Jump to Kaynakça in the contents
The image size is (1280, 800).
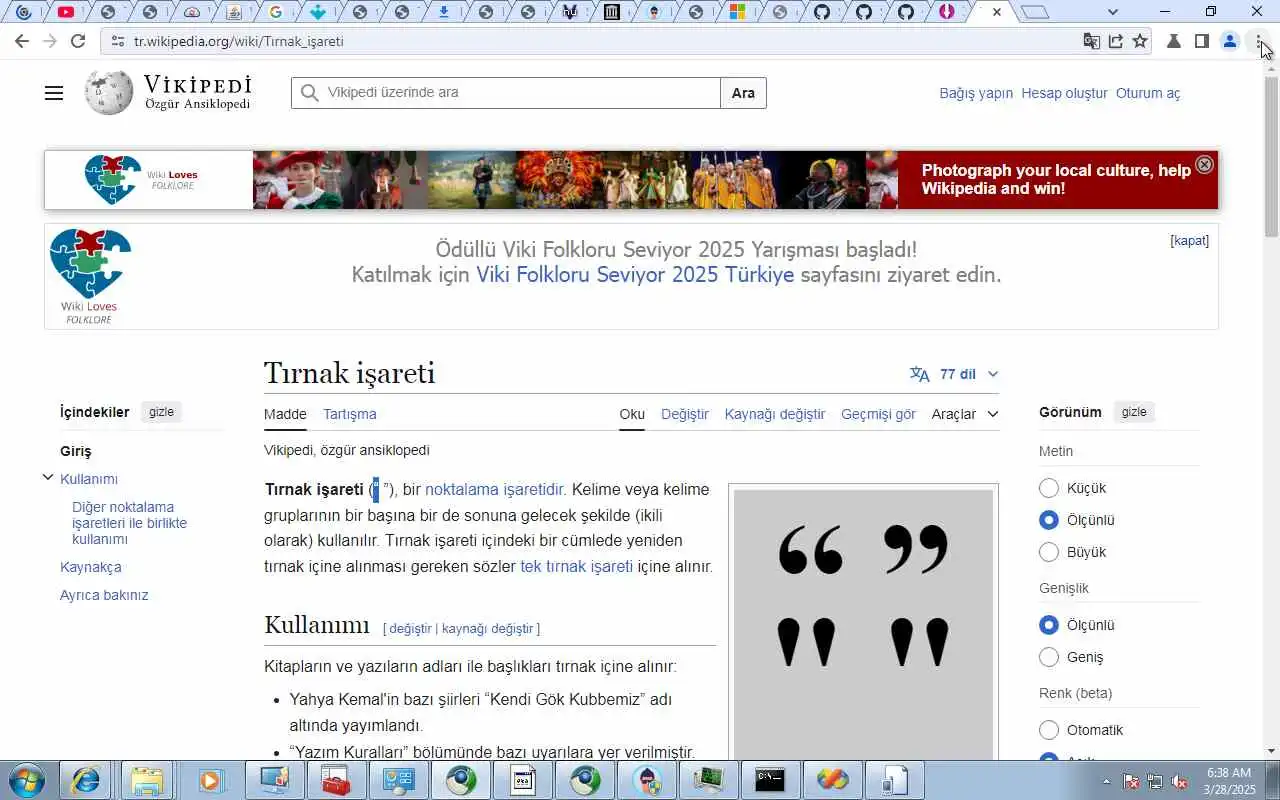tap(91, 567)
